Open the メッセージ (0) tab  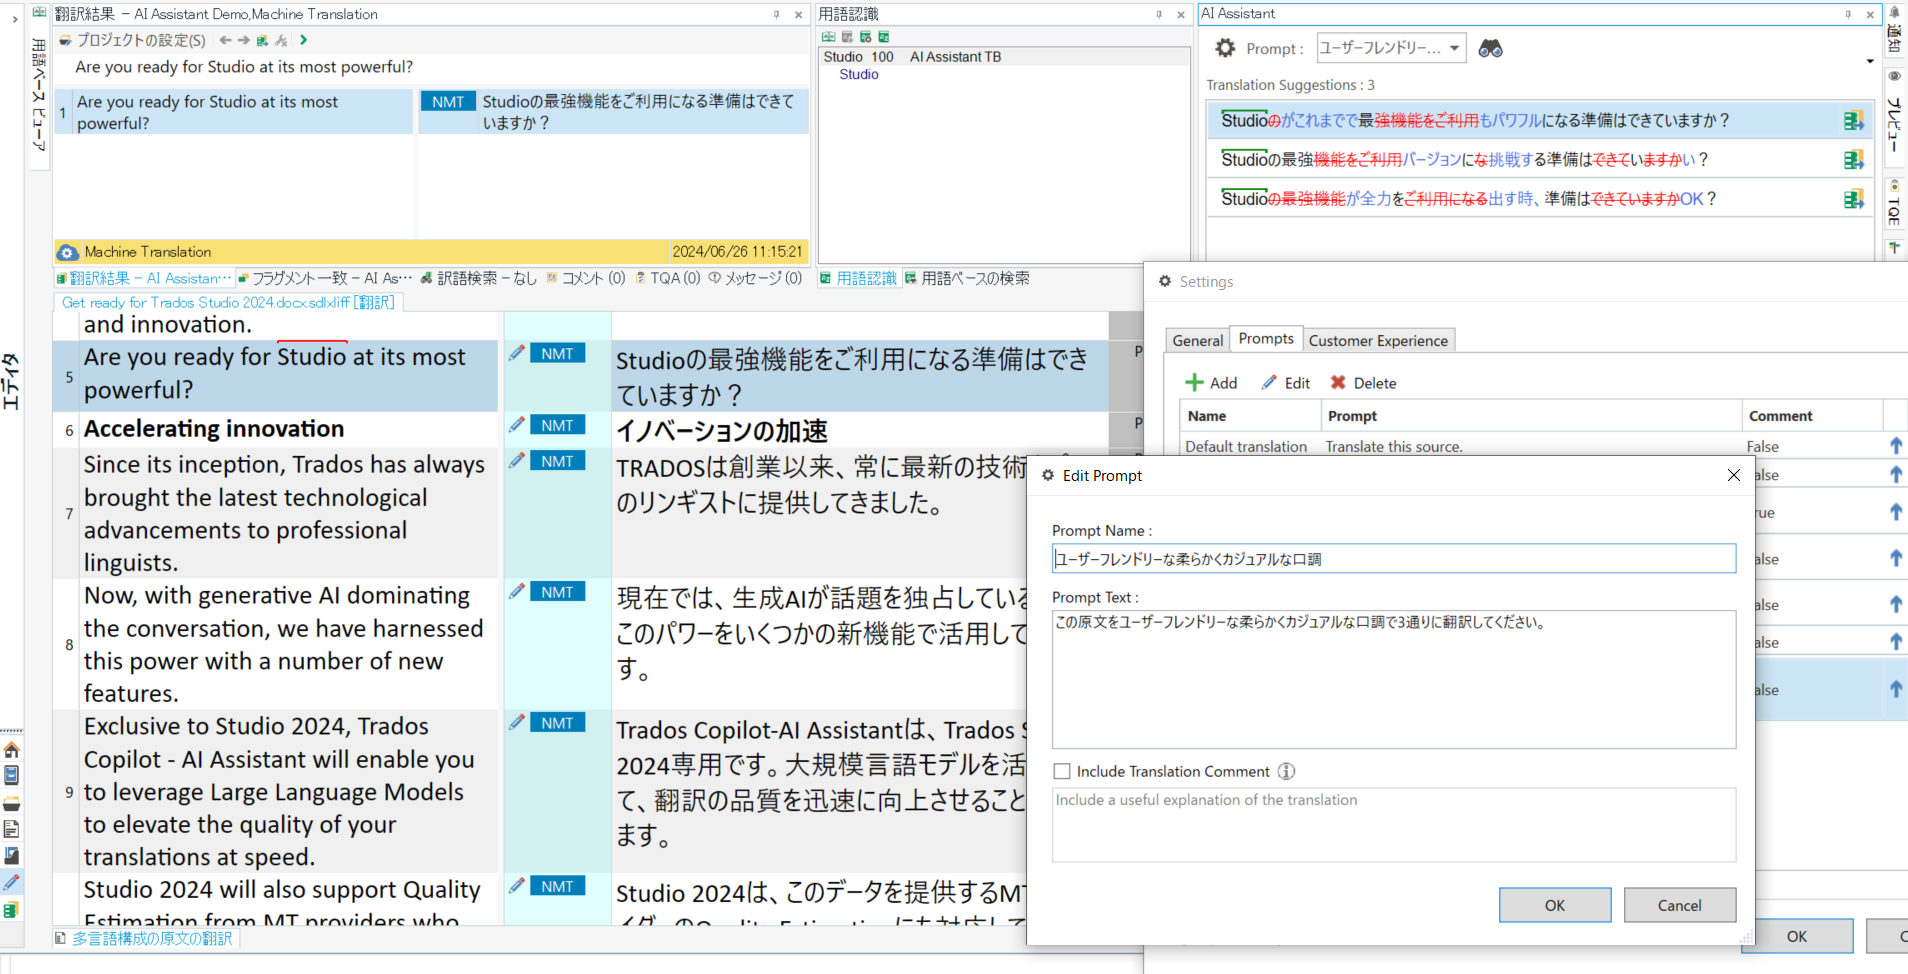tap(756, 278)
